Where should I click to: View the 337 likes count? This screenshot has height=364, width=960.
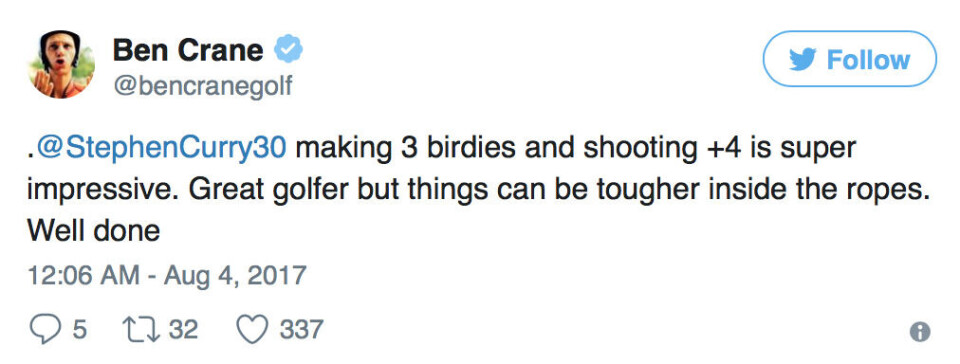click(x=301, y=330)
